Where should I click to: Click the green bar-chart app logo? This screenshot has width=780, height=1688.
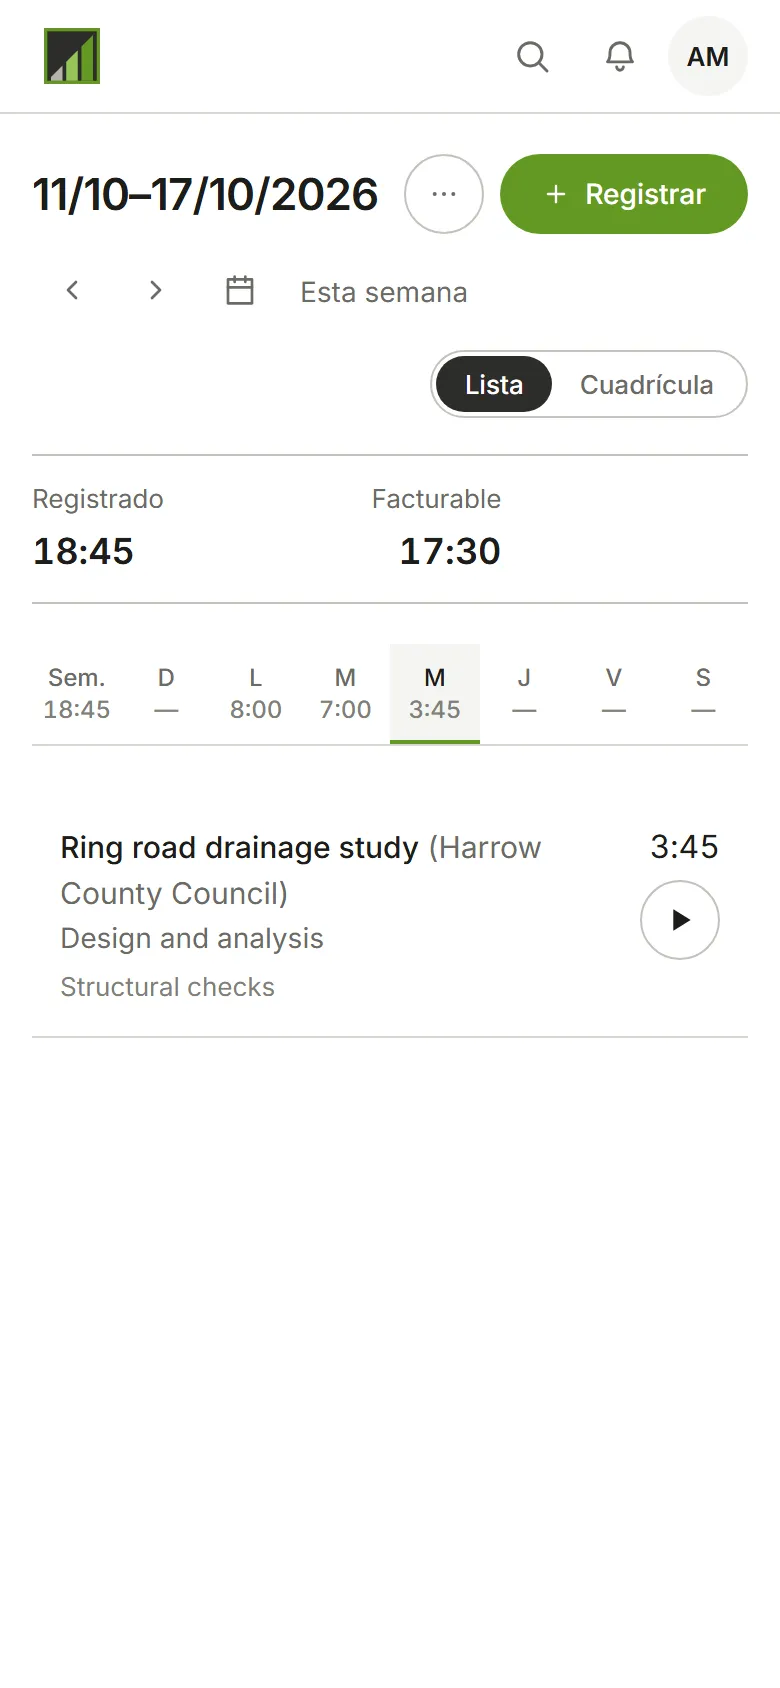coord(72,56)
